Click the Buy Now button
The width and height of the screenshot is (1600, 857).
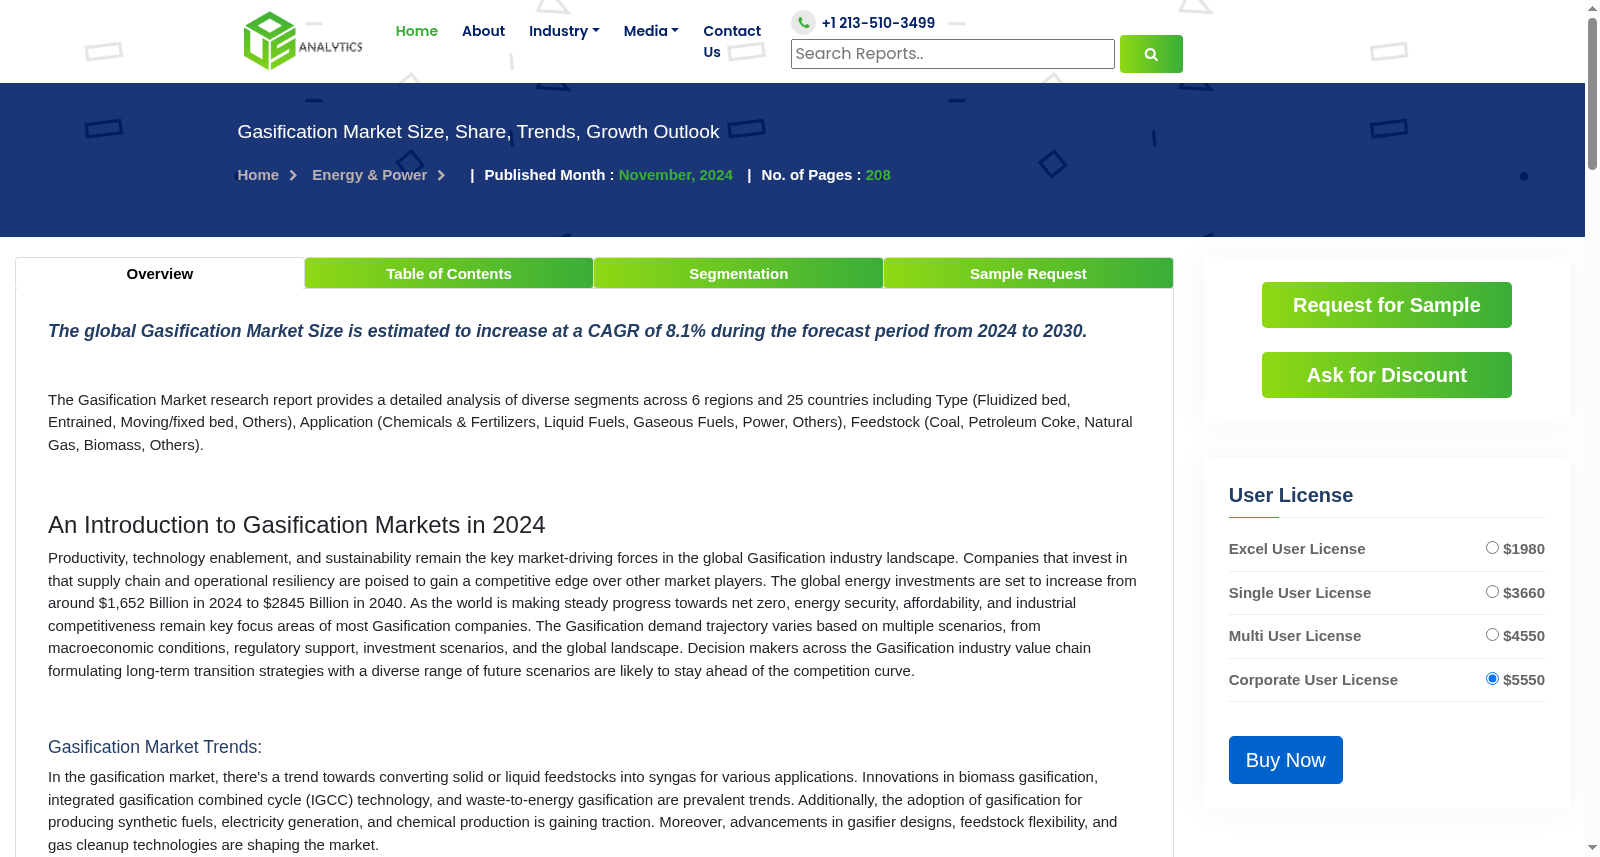(x=1285, y=760)
